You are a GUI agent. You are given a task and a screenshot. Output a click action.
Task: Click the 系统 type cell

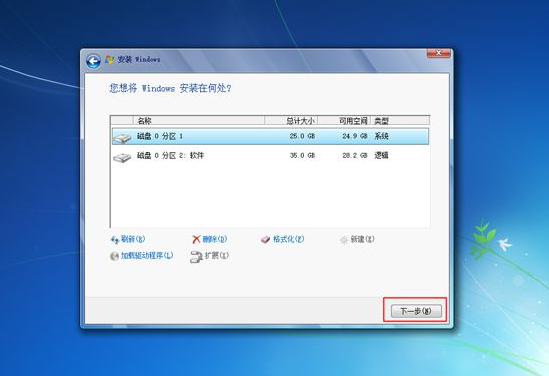[382, 136]
